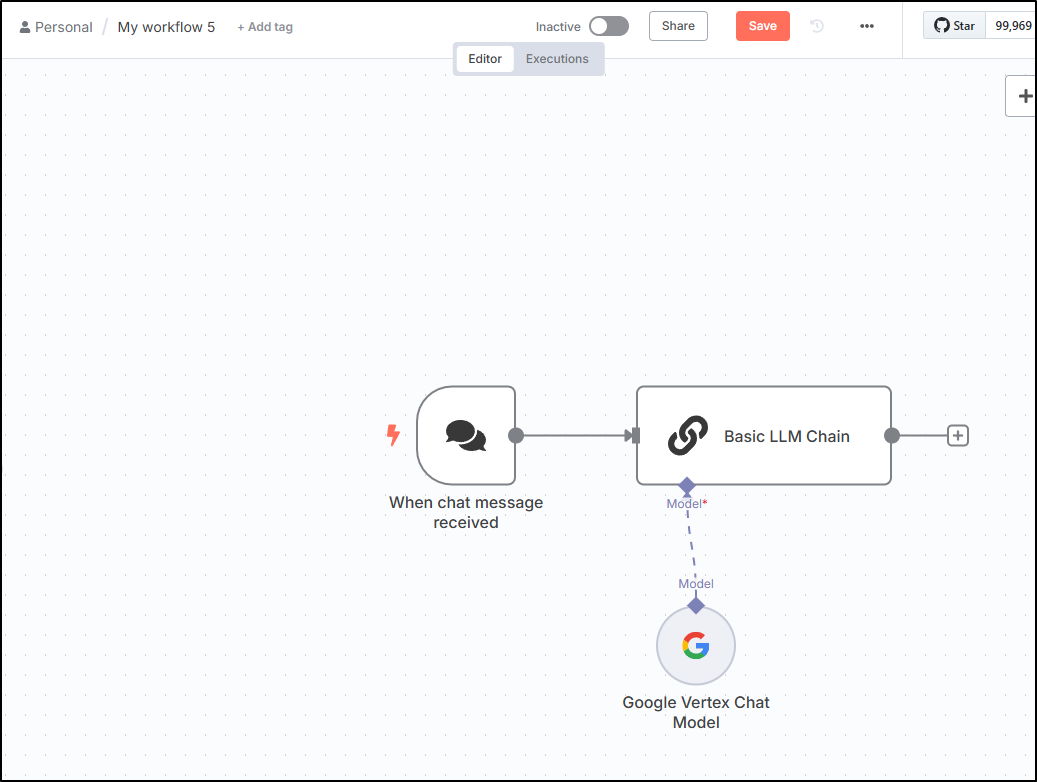Image resolution: width=1037 pixels, height=782 pixels.
Task: Click the orange trigger lightning bolt icon
Action: coord(393,435)
